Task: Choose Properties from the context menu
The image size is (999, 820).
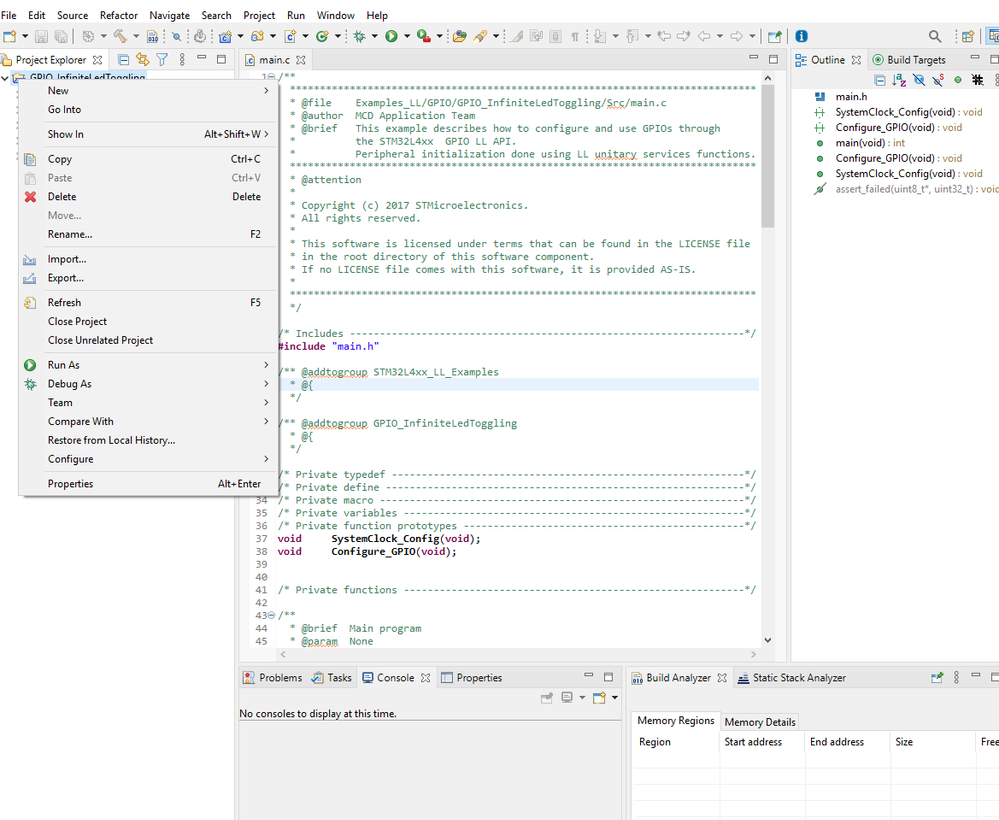Action: coord(70,484)
